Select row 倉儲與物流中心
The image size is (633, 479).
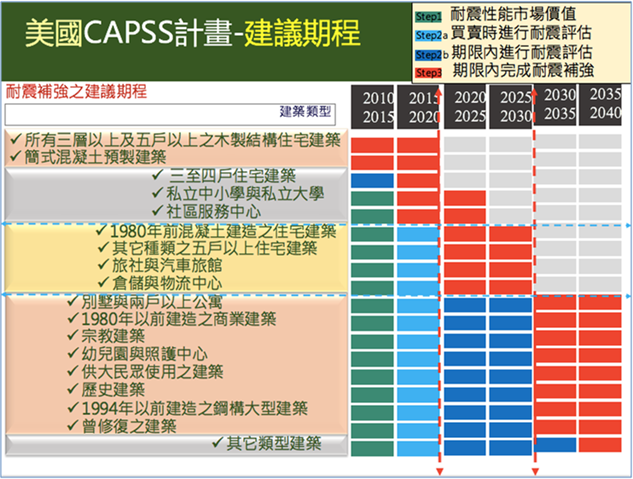click(x=160, y=283)
